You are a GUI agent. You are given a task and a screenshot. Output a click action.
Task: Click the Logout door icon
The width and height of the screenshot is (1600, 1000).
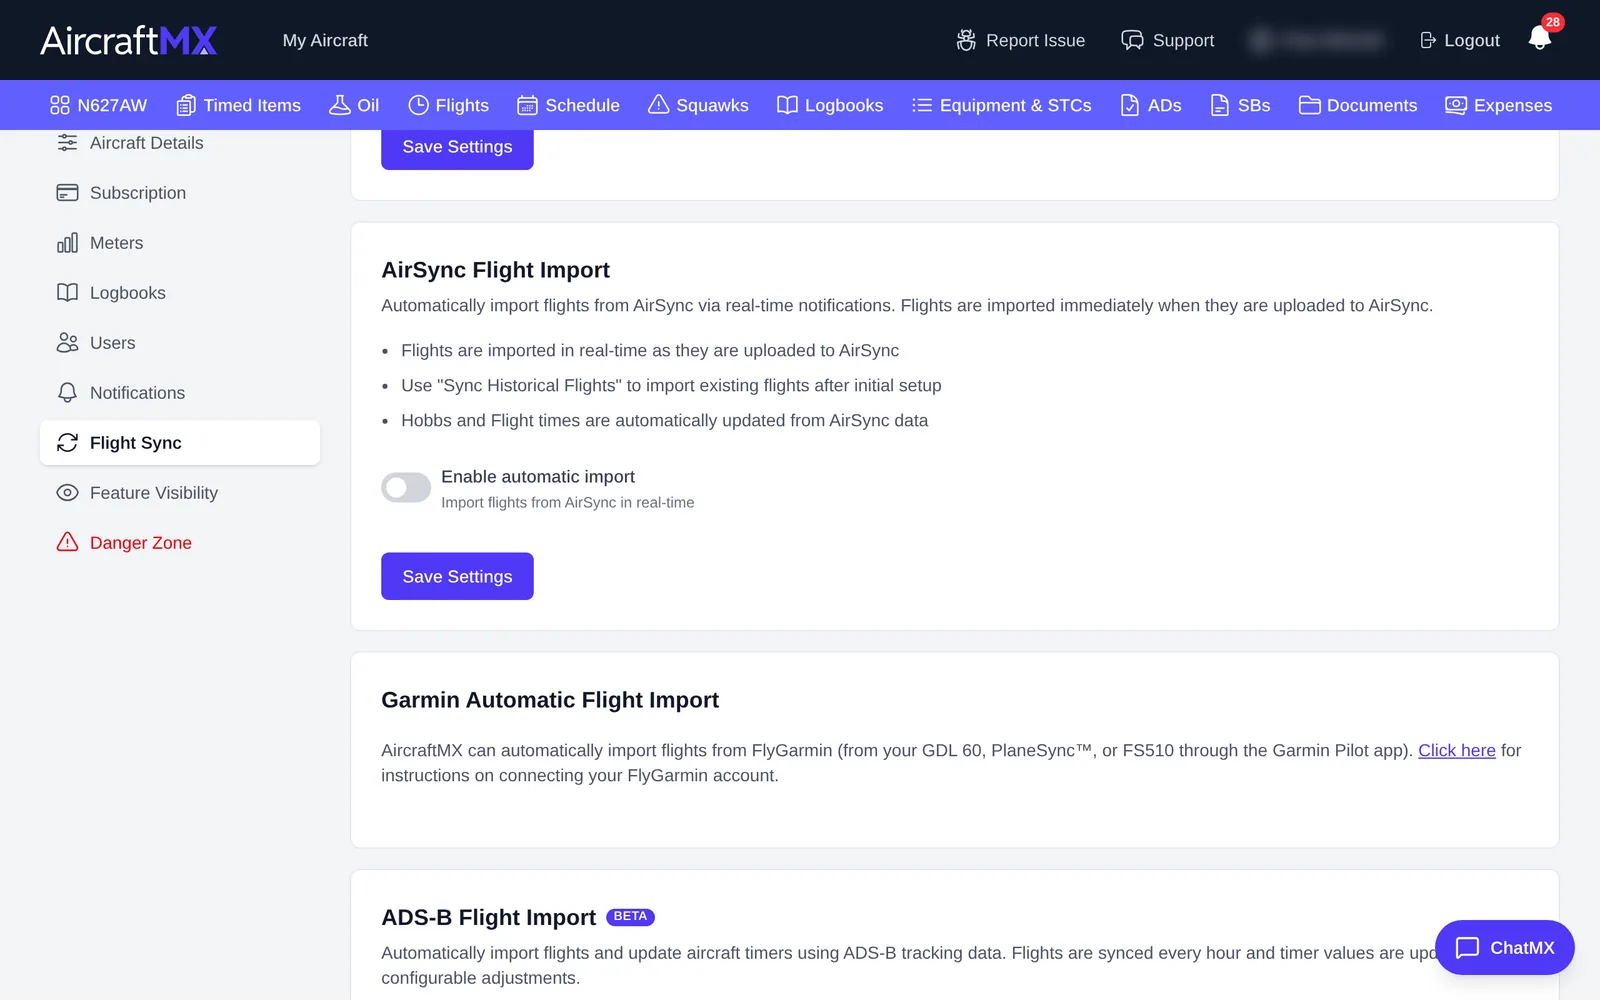[x=1428, y=40]
